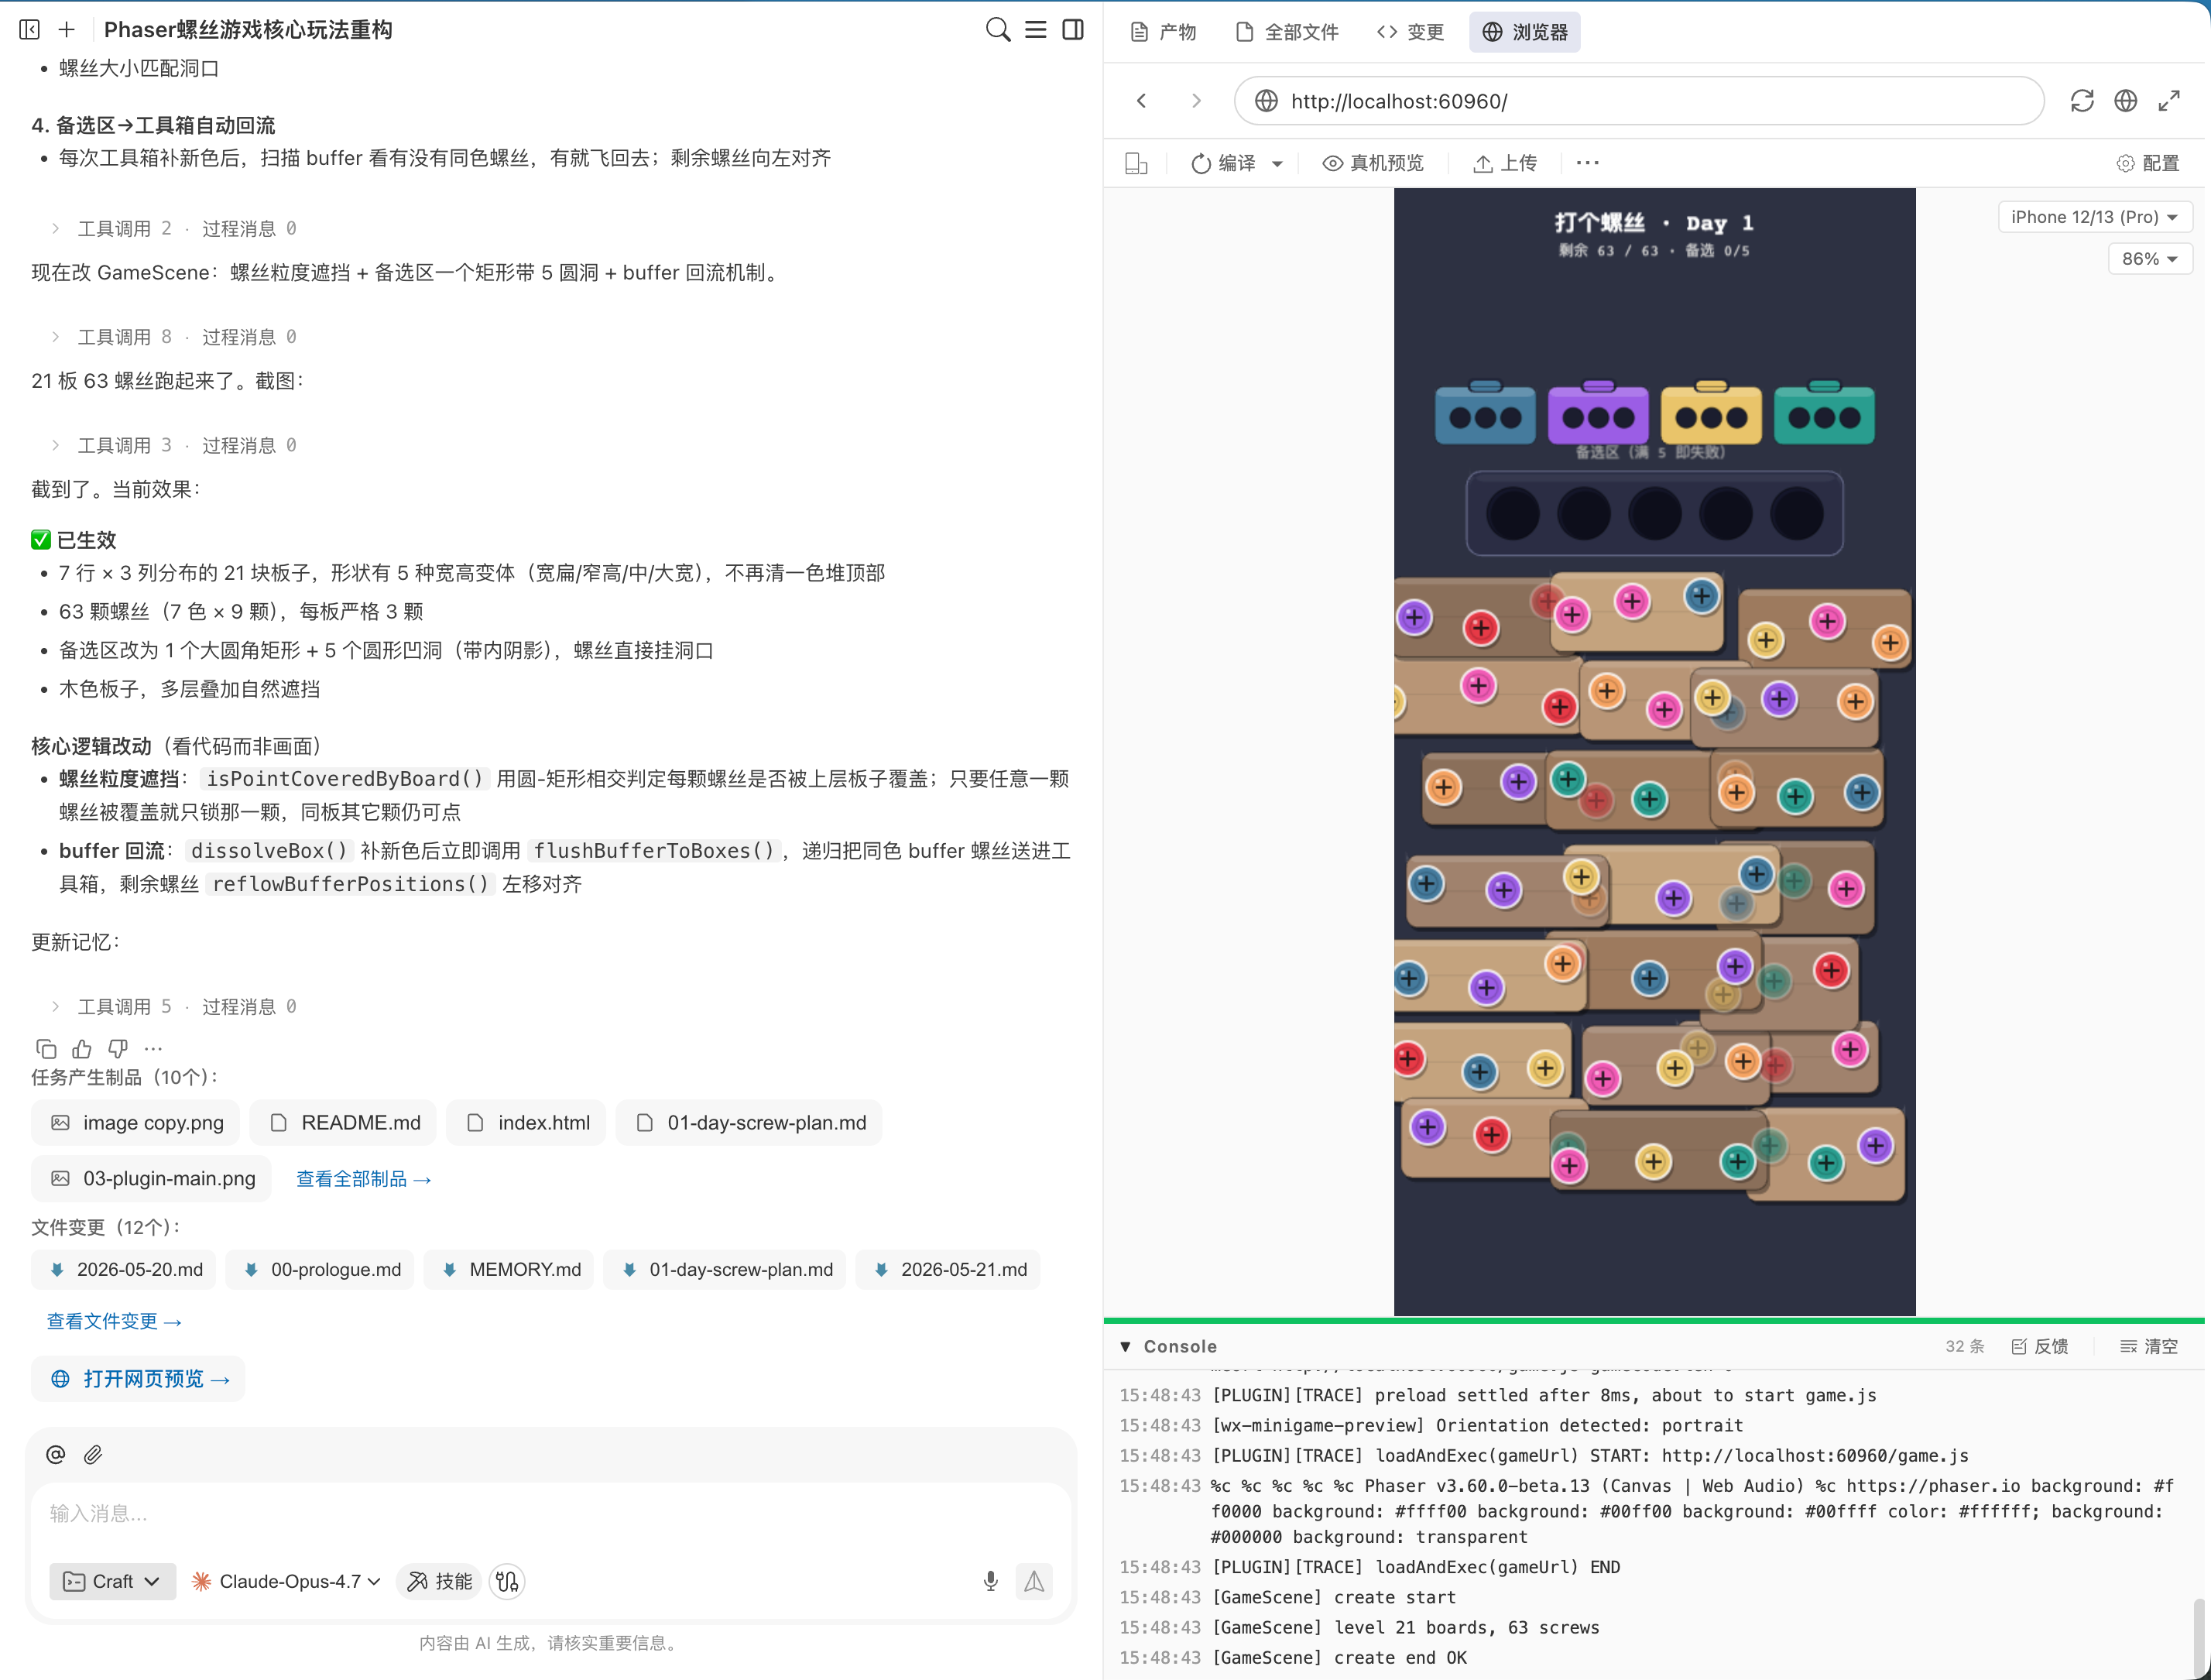The image size is (2211, 1680).
Task: Open changed file 2026-05-21.md
Action: click(x=948, y=1270)
